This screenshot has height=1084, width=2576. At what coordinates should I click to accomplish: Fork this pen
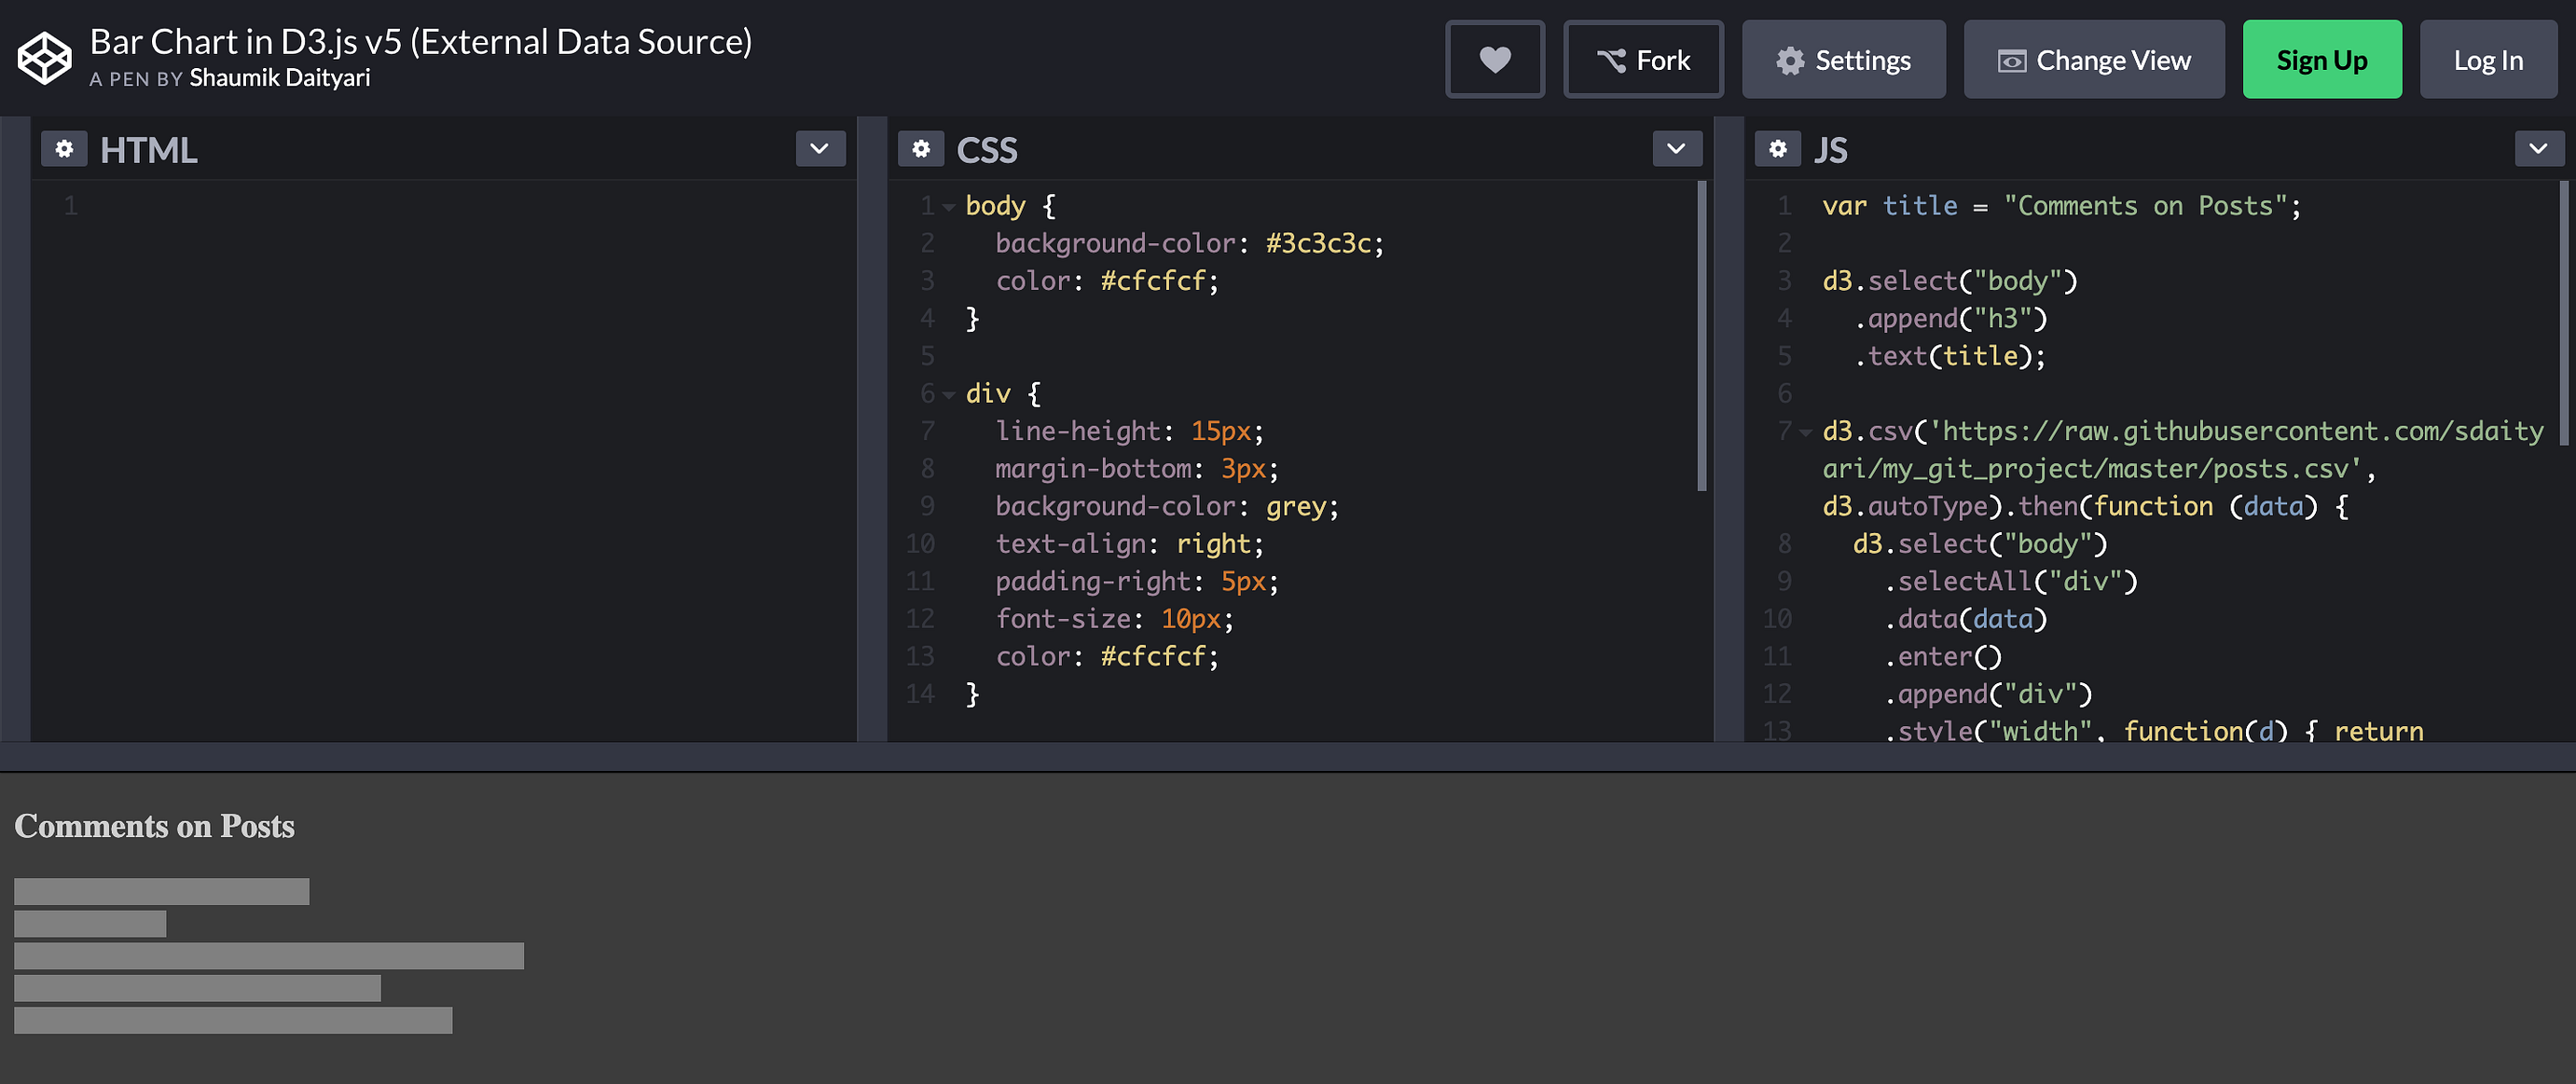pyautogui.click(x=1642, y=60)
